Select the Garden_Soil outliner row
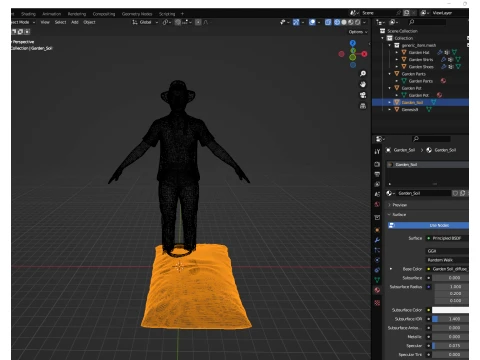Screen dimensions: 480x360 pos(420,102)
